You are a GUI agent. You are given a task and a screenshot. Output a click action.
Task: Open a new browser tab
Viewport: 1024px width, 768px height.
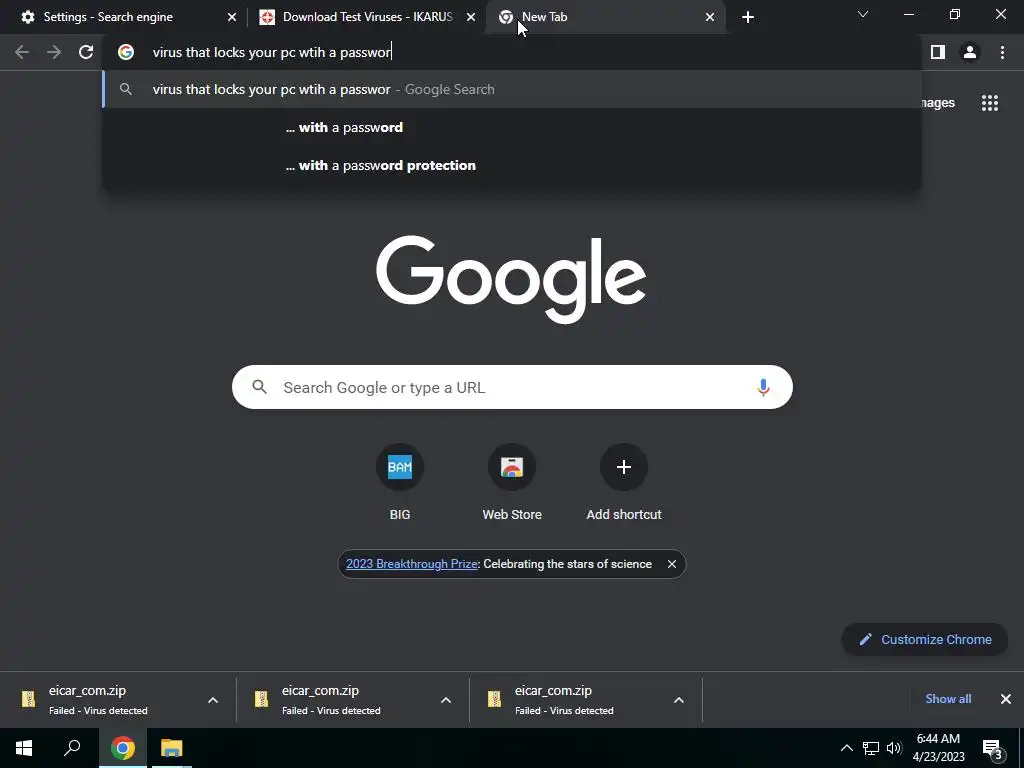[x=748, y=17]
